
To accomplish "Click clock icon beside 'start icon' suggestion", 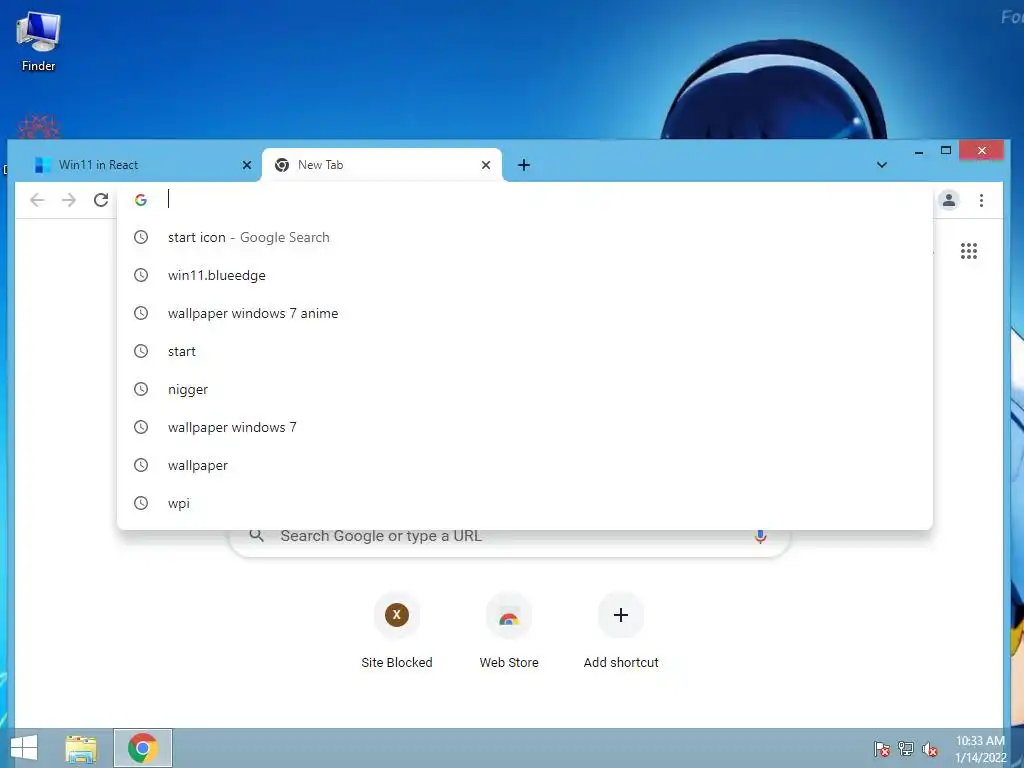I will click(x=141, y=237).
